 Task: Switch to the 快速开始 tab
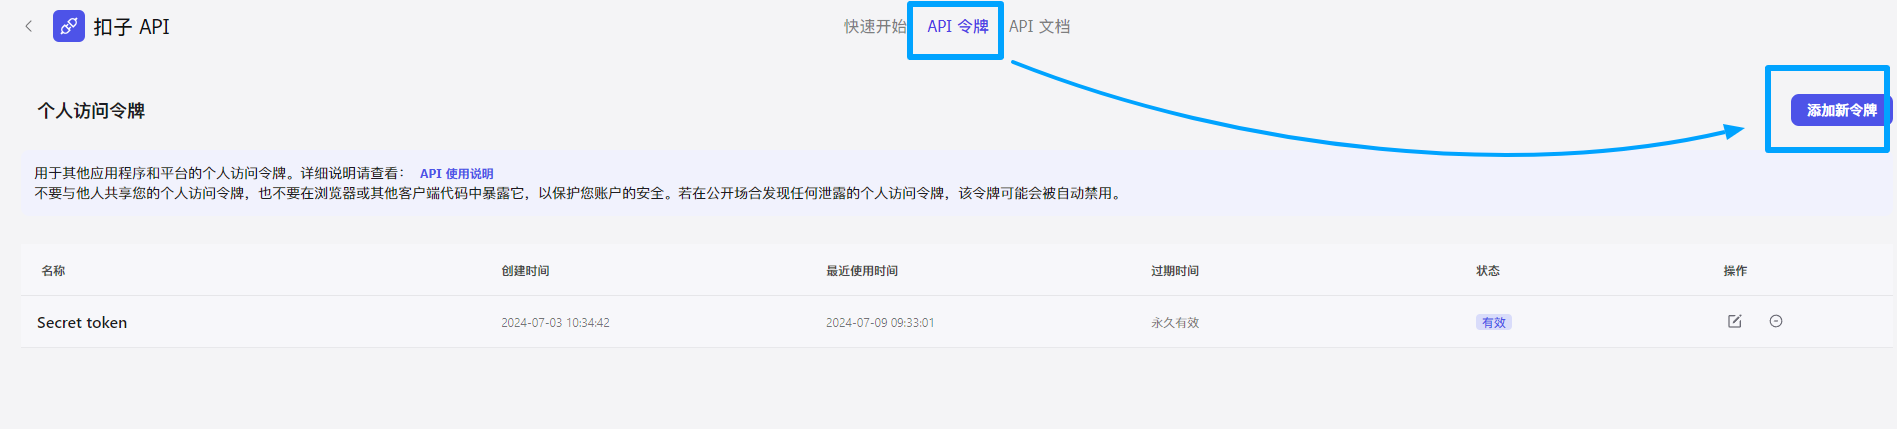click(x=875, y=26)
